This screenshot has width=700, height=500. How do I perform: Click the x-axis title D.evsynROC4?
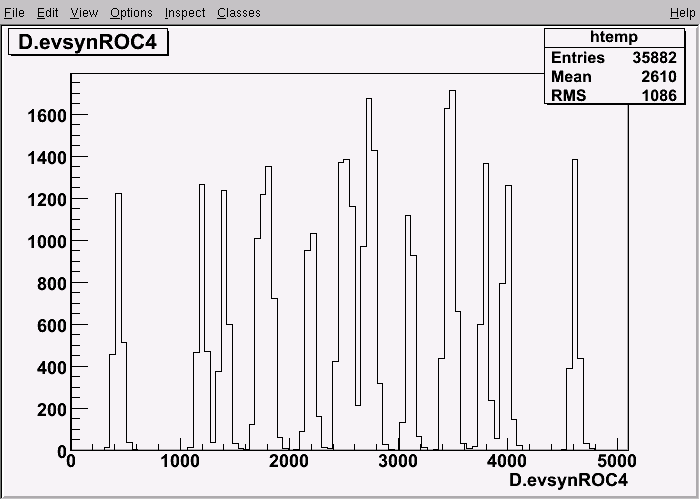[568, 480]
